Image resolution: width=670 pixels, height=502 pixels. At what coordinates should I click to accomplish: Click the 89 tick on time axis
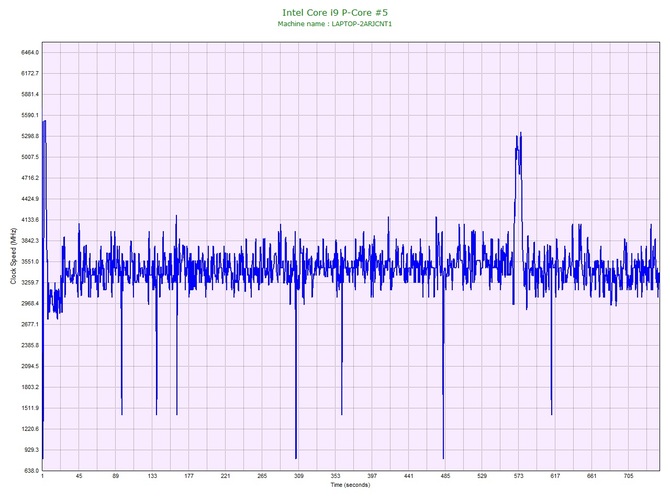click(115, 476)
